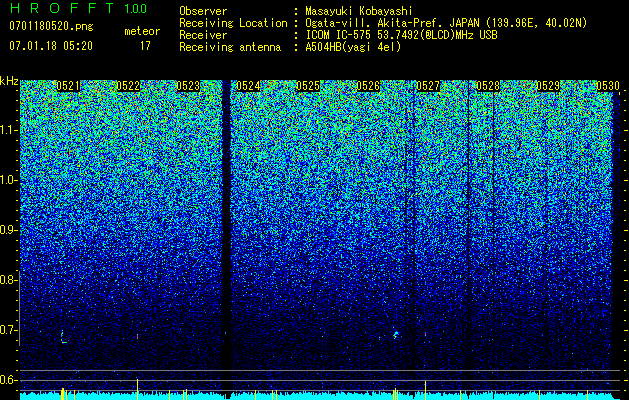Click the 0529 time marker label

point(548,86)
